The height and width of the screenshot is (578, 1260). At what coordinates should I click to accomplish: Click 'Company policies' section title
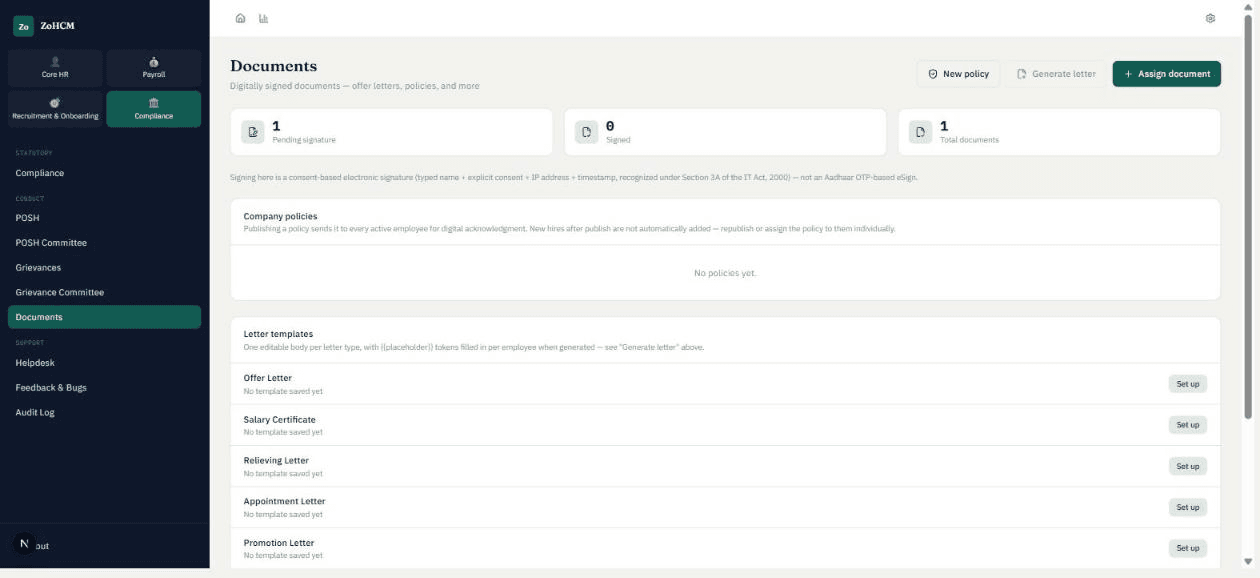point(280,216)
